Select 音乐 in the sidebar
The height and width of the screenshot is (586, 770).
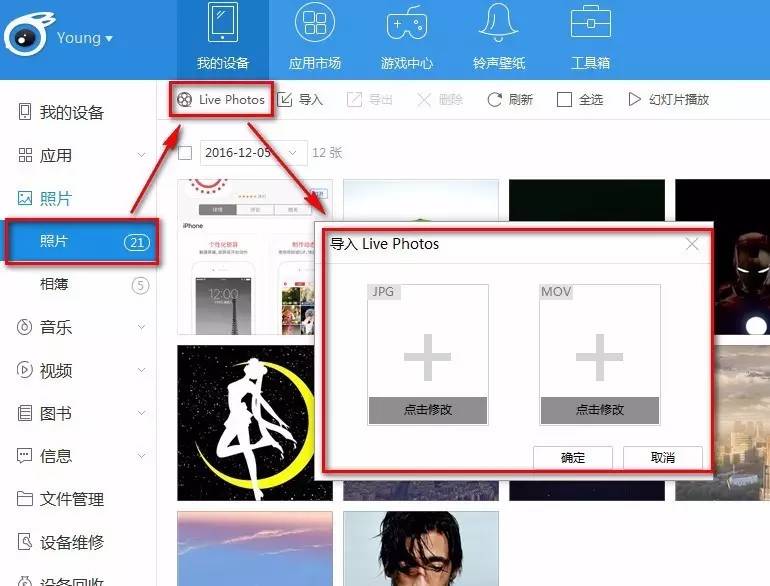45,327
